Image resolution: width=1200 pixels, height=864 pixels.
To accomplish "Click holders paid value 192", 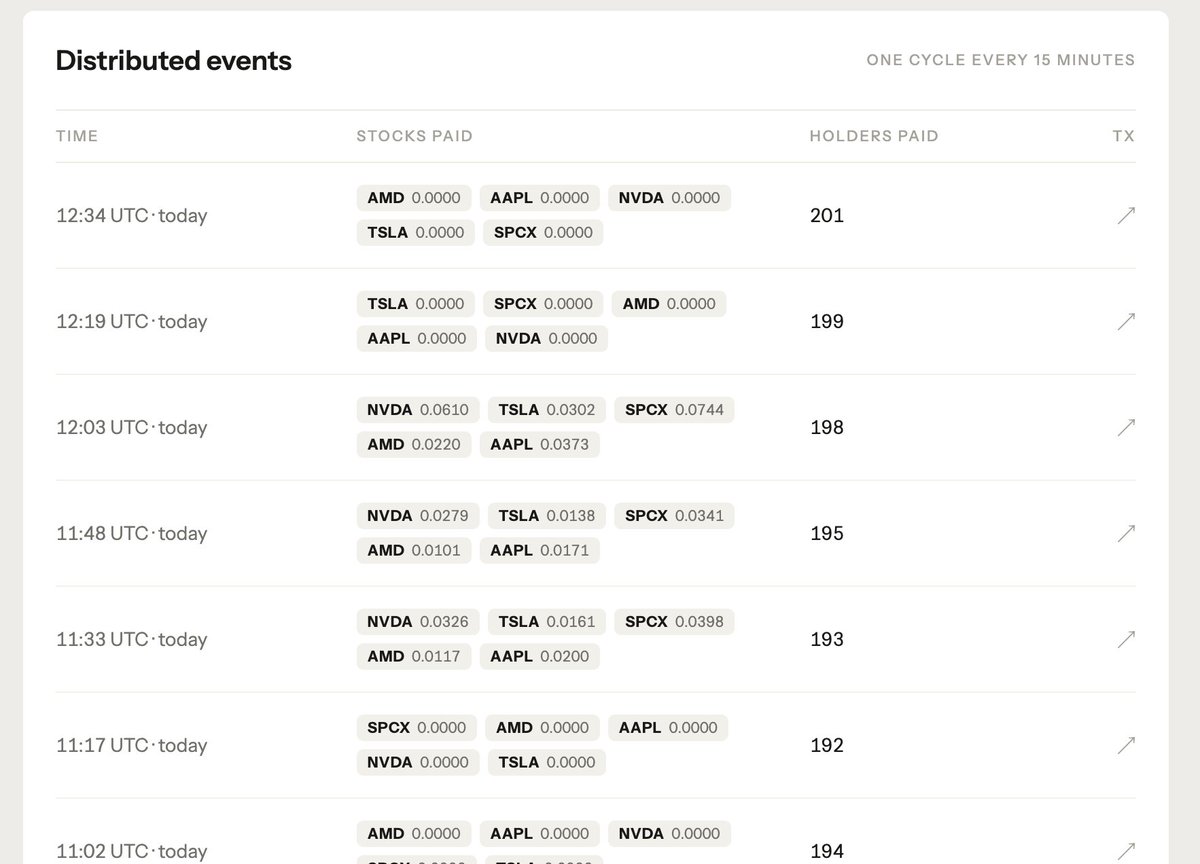I will [x=827, y=745].
